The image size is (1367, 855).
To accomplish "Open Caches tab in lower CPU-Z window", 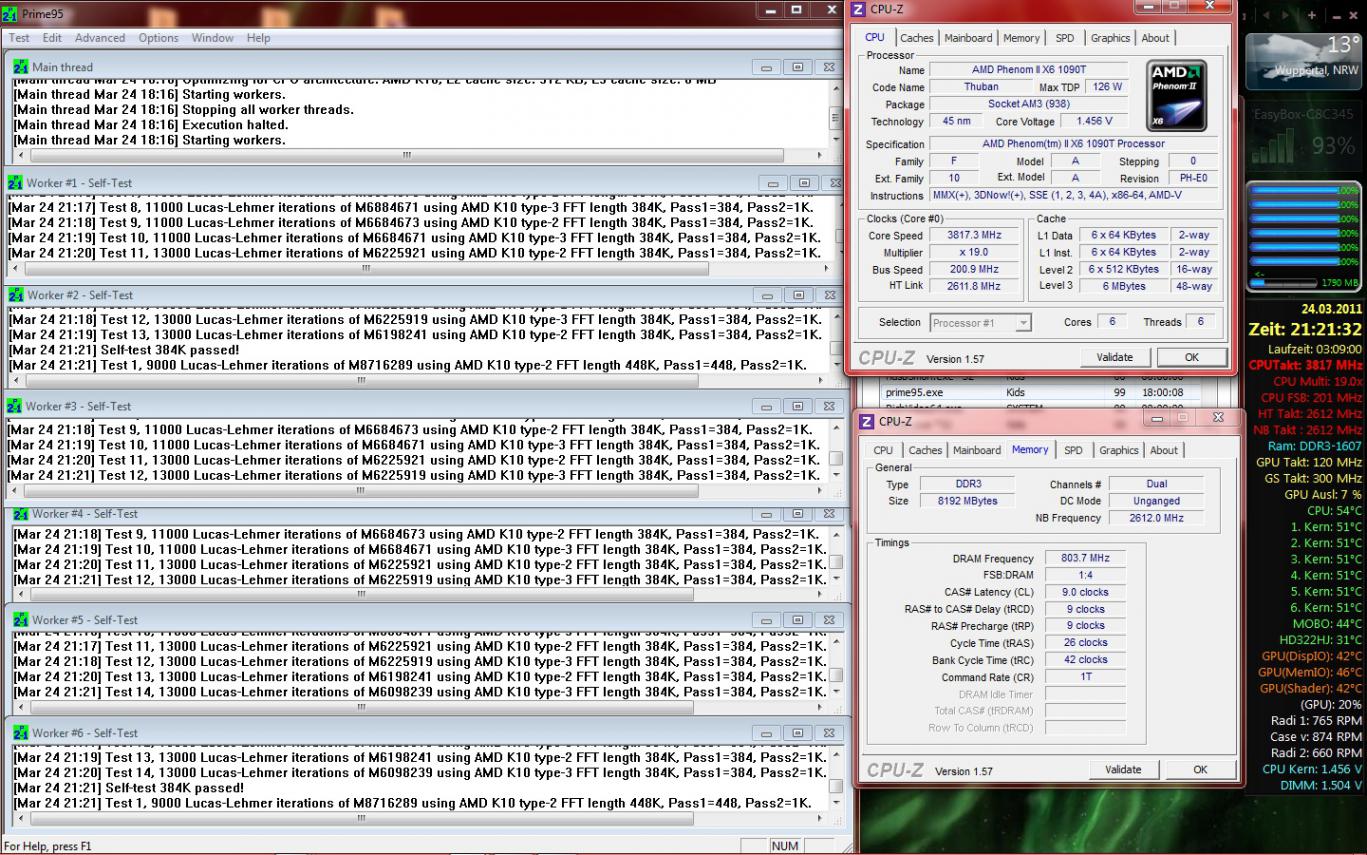I will [925, 450].
